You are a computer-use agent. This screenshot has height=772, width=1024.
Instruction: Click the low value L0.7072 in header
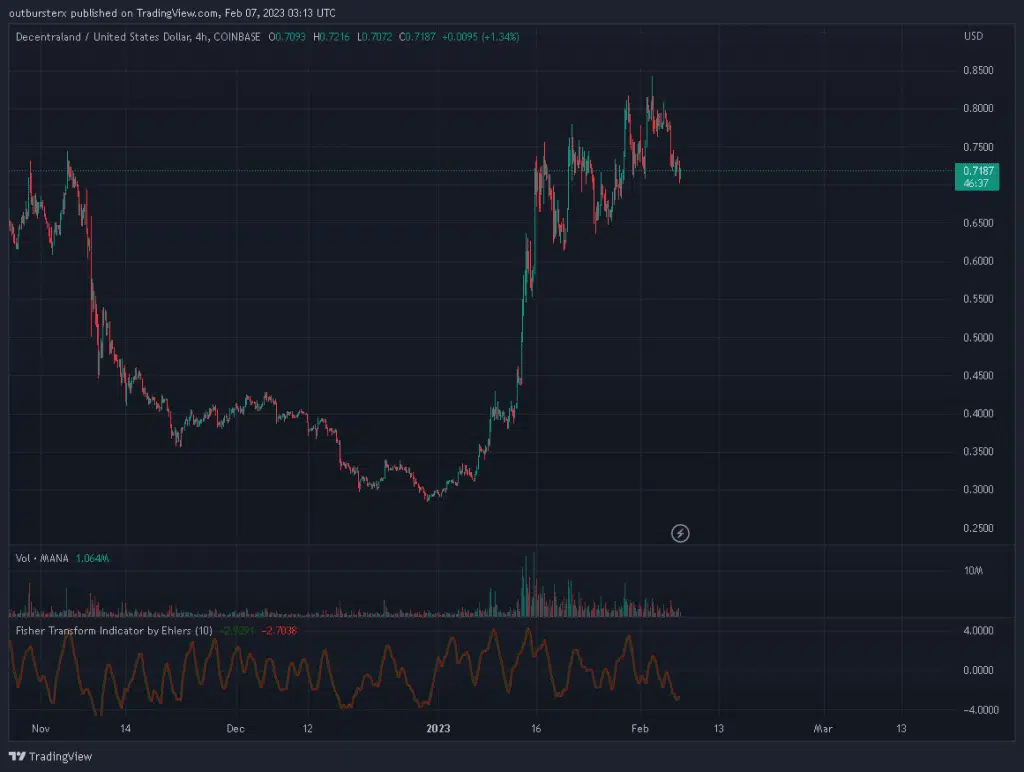pyautogui.click(x=374, y=37)
